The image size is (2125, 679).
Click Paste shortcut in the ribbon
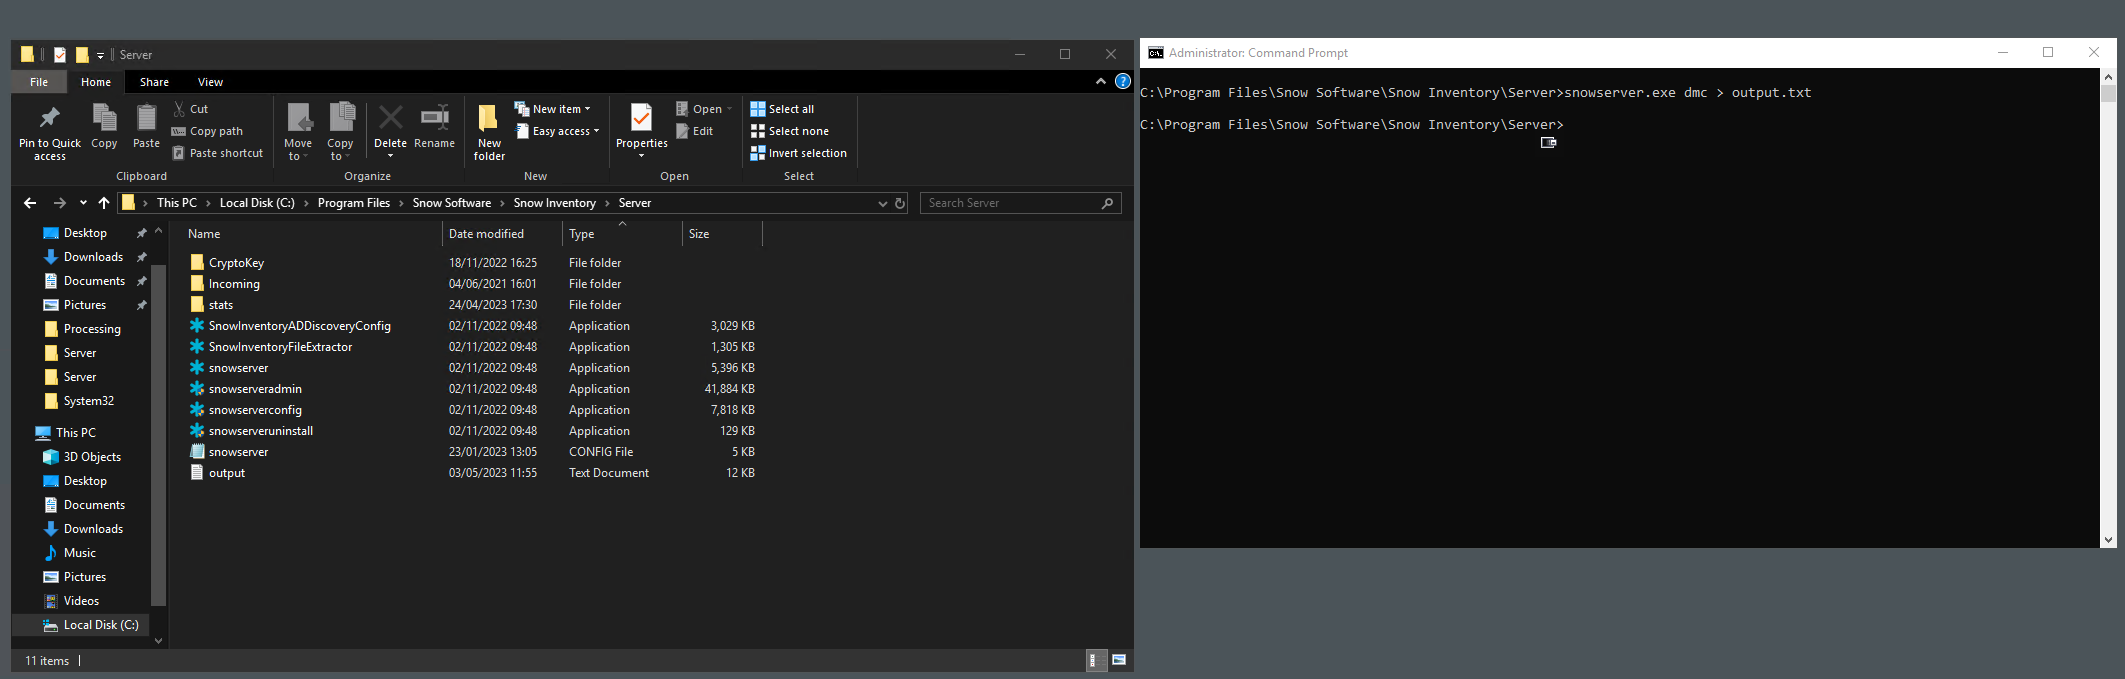[x=218, y=153]
